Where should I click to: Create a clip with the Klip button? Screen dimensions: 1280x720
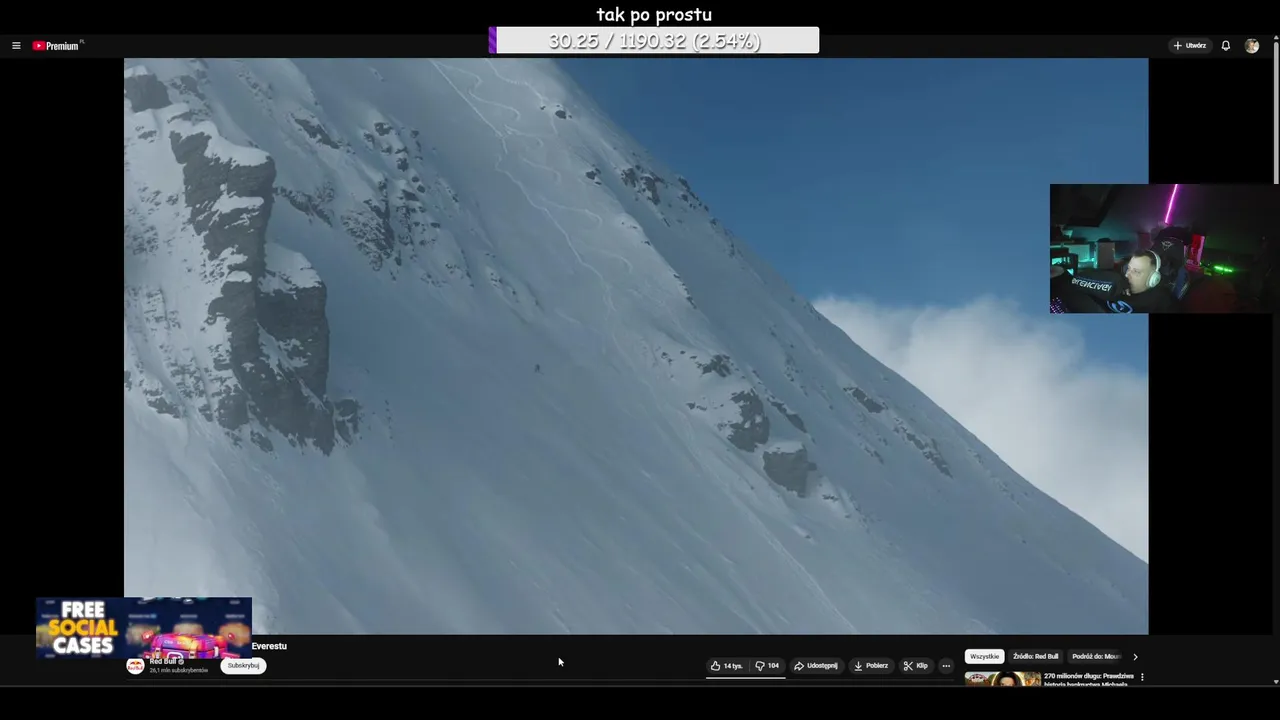pyautogui.click(x=915, y=666)
